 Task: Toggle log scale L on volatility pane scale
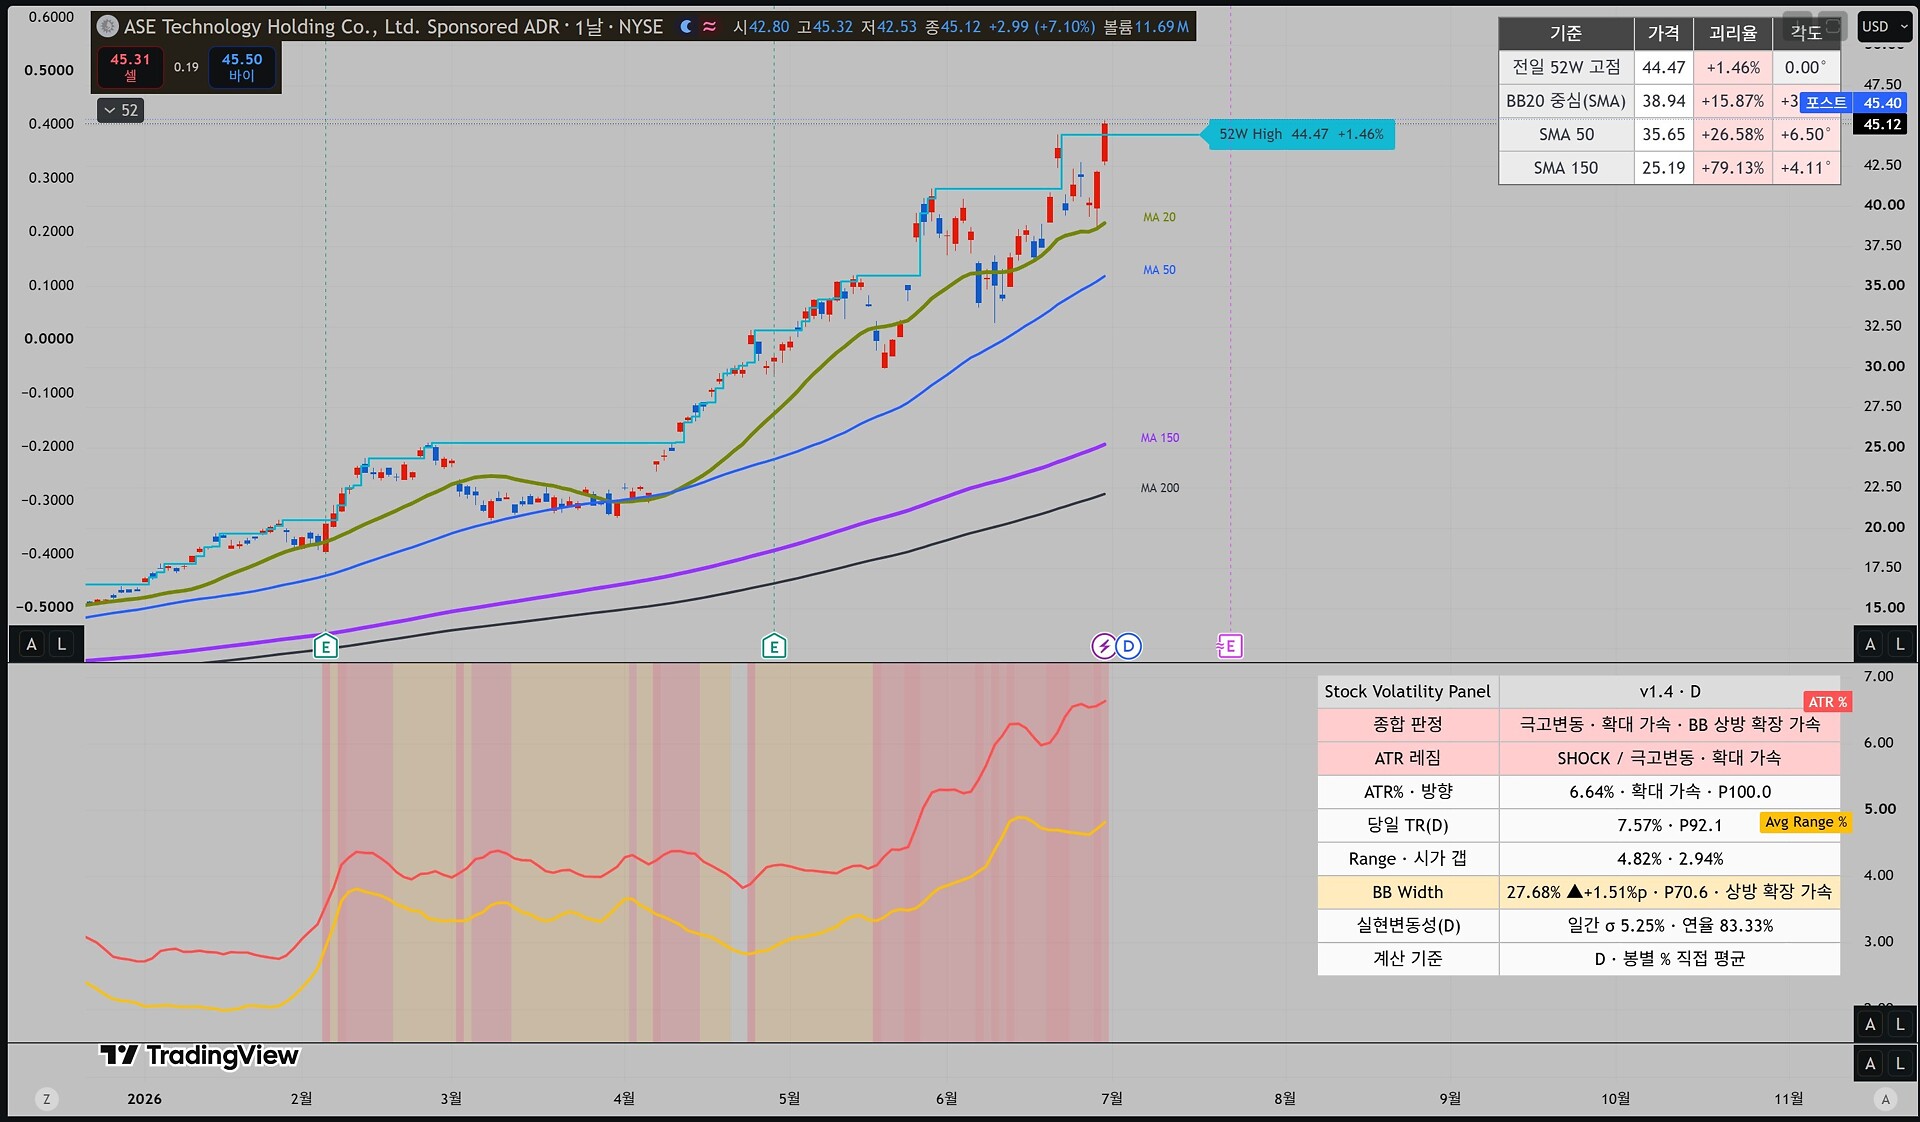(x=1900, y=1024)
